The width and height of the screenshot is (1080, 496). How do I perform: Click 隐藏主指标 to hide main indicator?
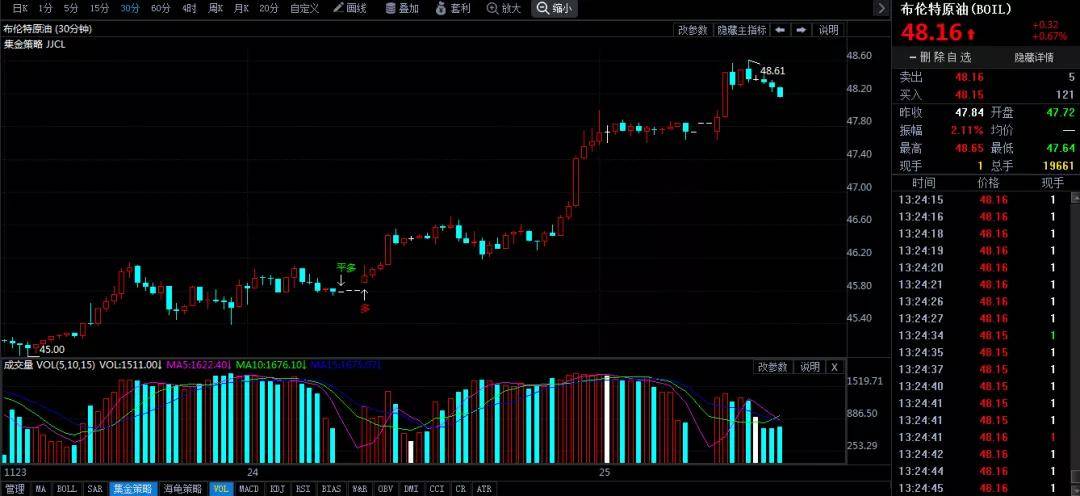(x=741, y=30)
